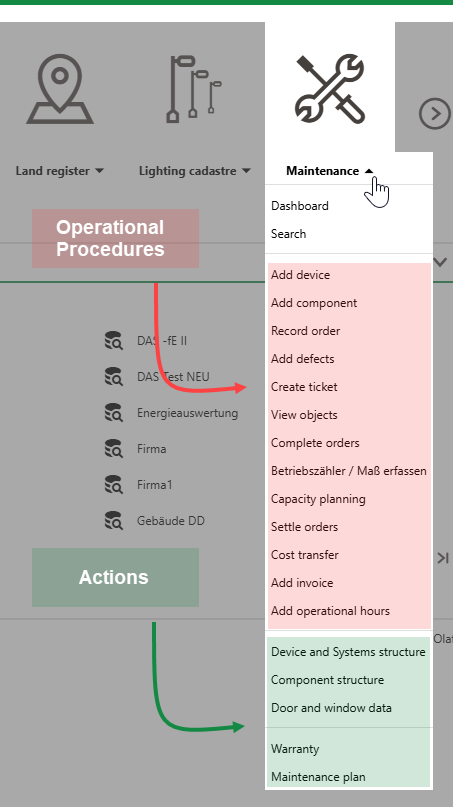Click Add operational hours
This screenshot has height=807, width=453.
pyautogui.click(x=330, y=611)
